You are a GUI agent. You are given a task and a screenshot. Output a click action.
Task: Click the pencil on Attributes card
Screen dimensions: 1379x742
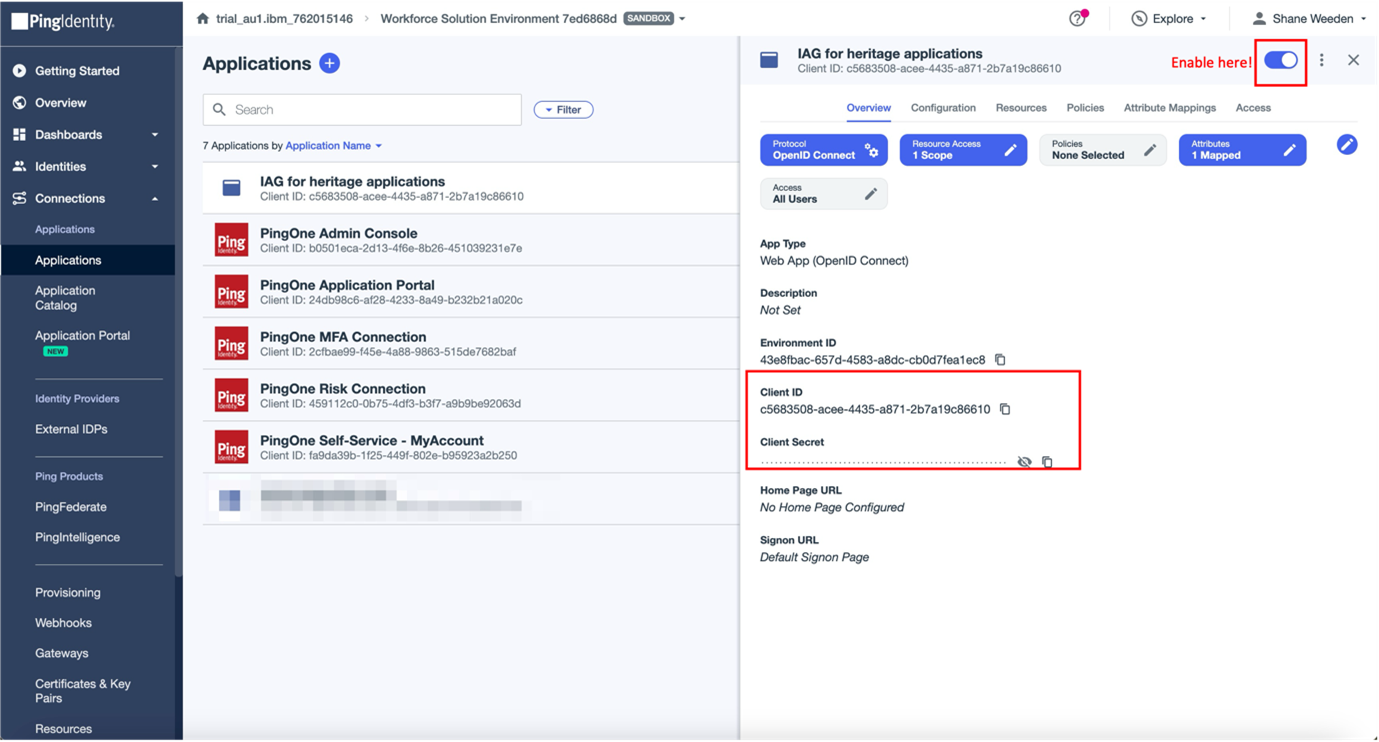pyautogui.click(x=1290, y=150)
